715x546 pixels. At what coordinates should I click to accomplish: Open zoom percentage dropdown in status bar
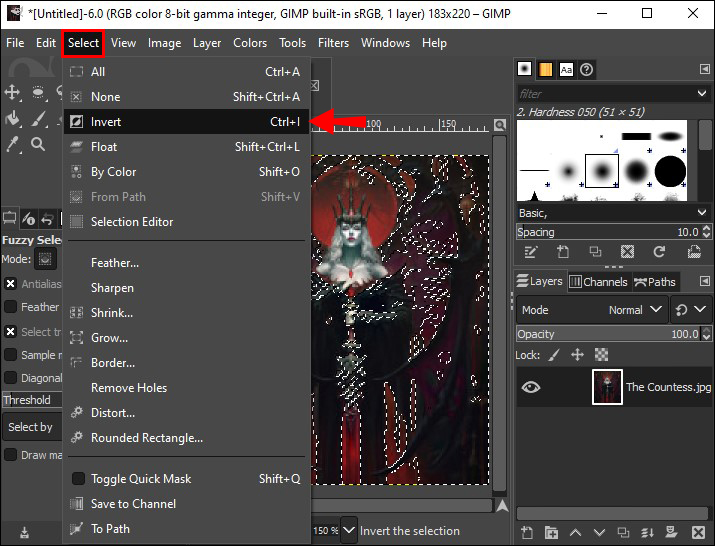[x=349, y=530]
